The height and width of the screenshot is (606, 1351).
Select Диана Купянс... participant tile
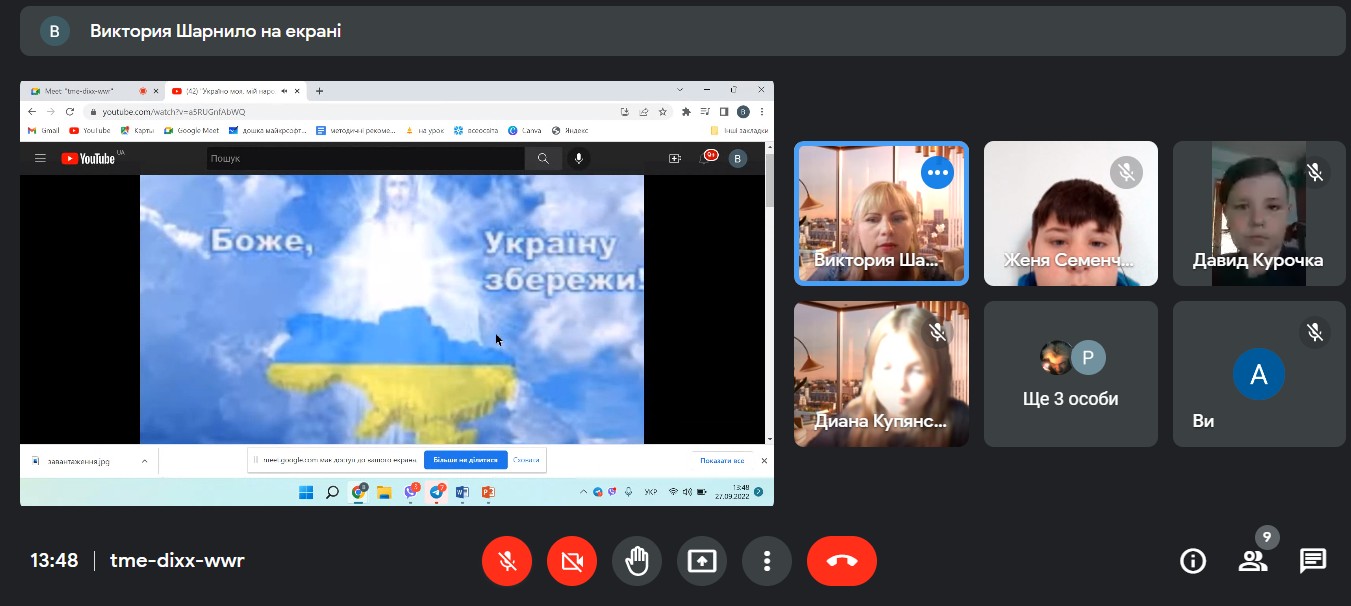(881, 374)
